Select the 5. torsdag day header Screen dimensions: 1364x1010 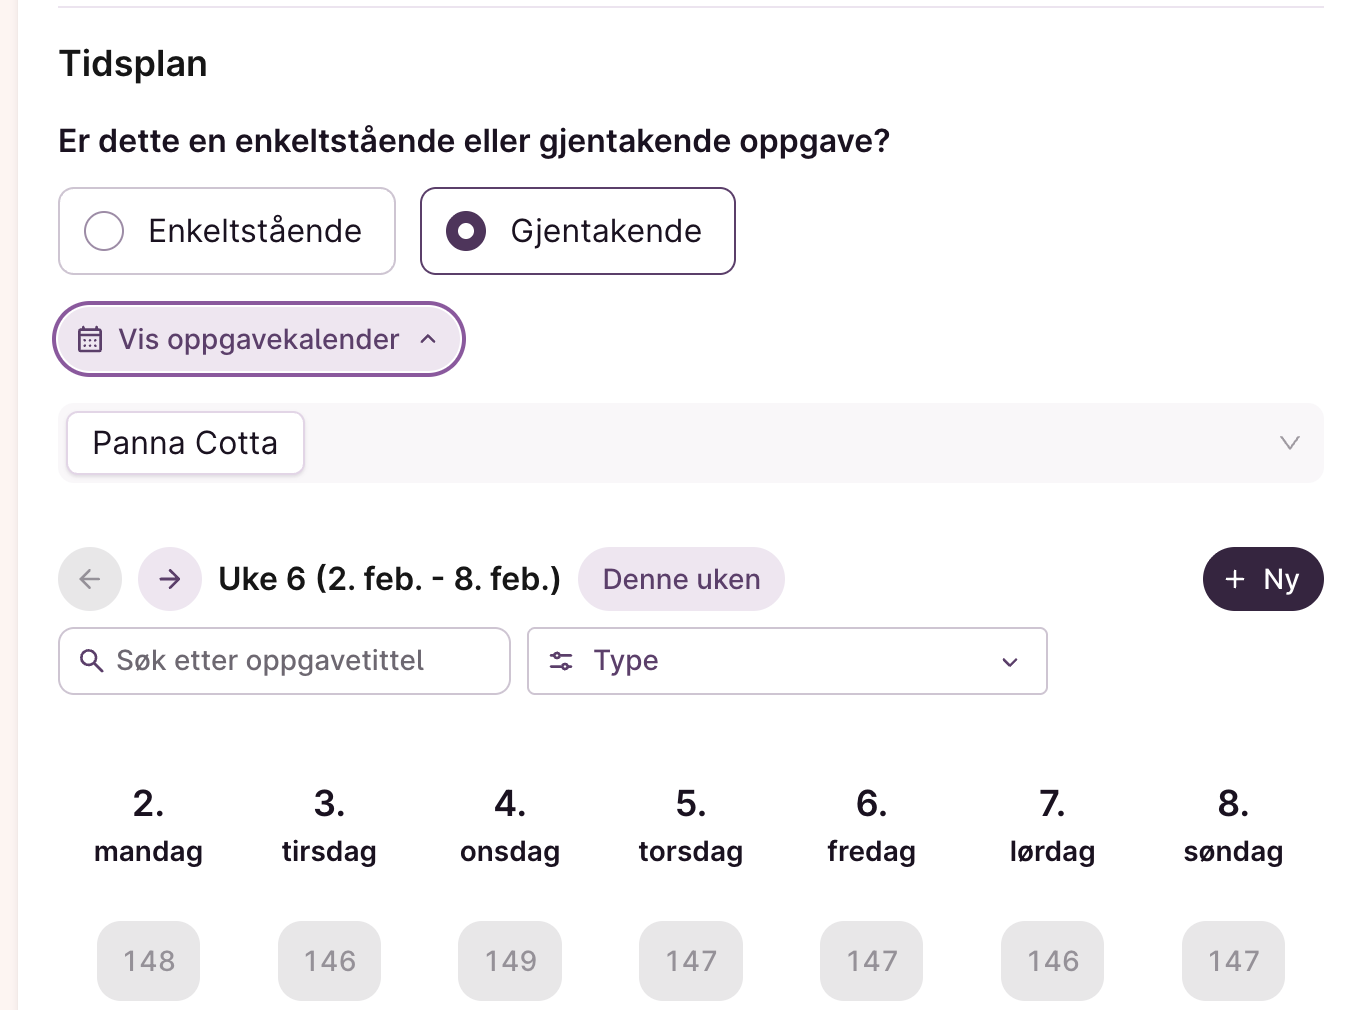click(x=691, y=826)
